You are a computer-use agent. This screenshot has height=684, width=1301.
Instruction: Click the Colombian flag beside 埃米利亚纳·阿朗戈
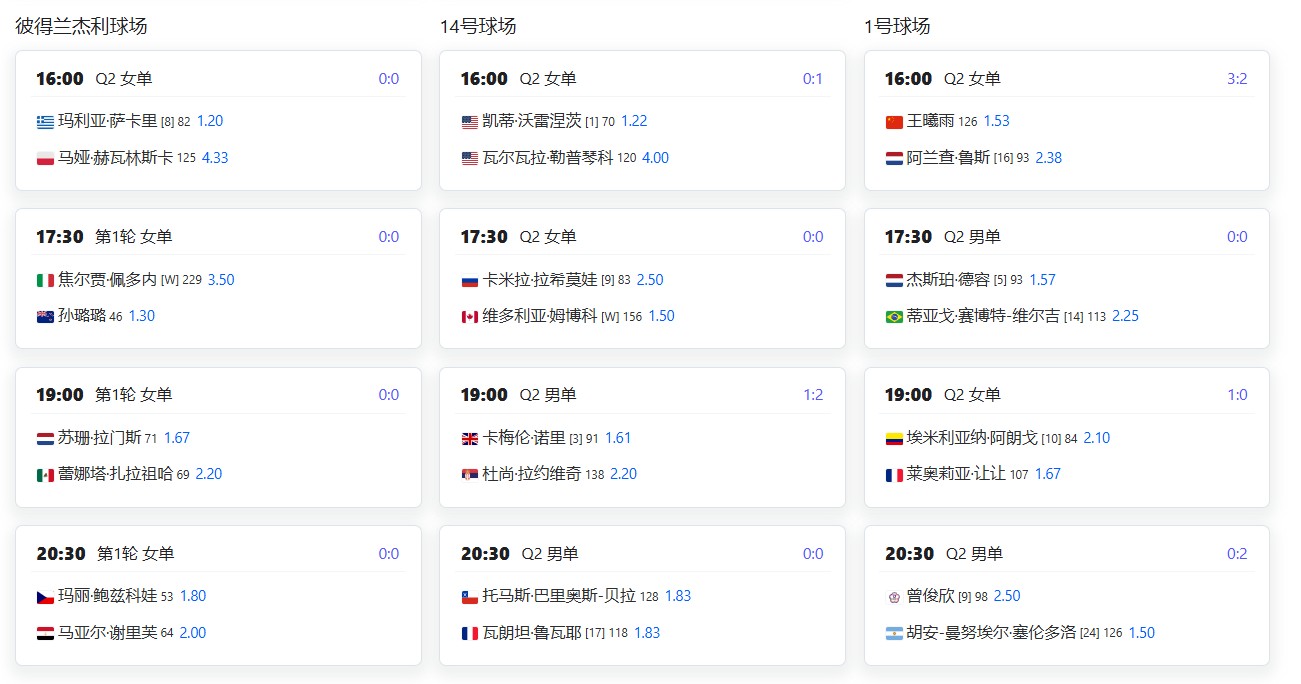pyautogui.click(x=894, y=439)
